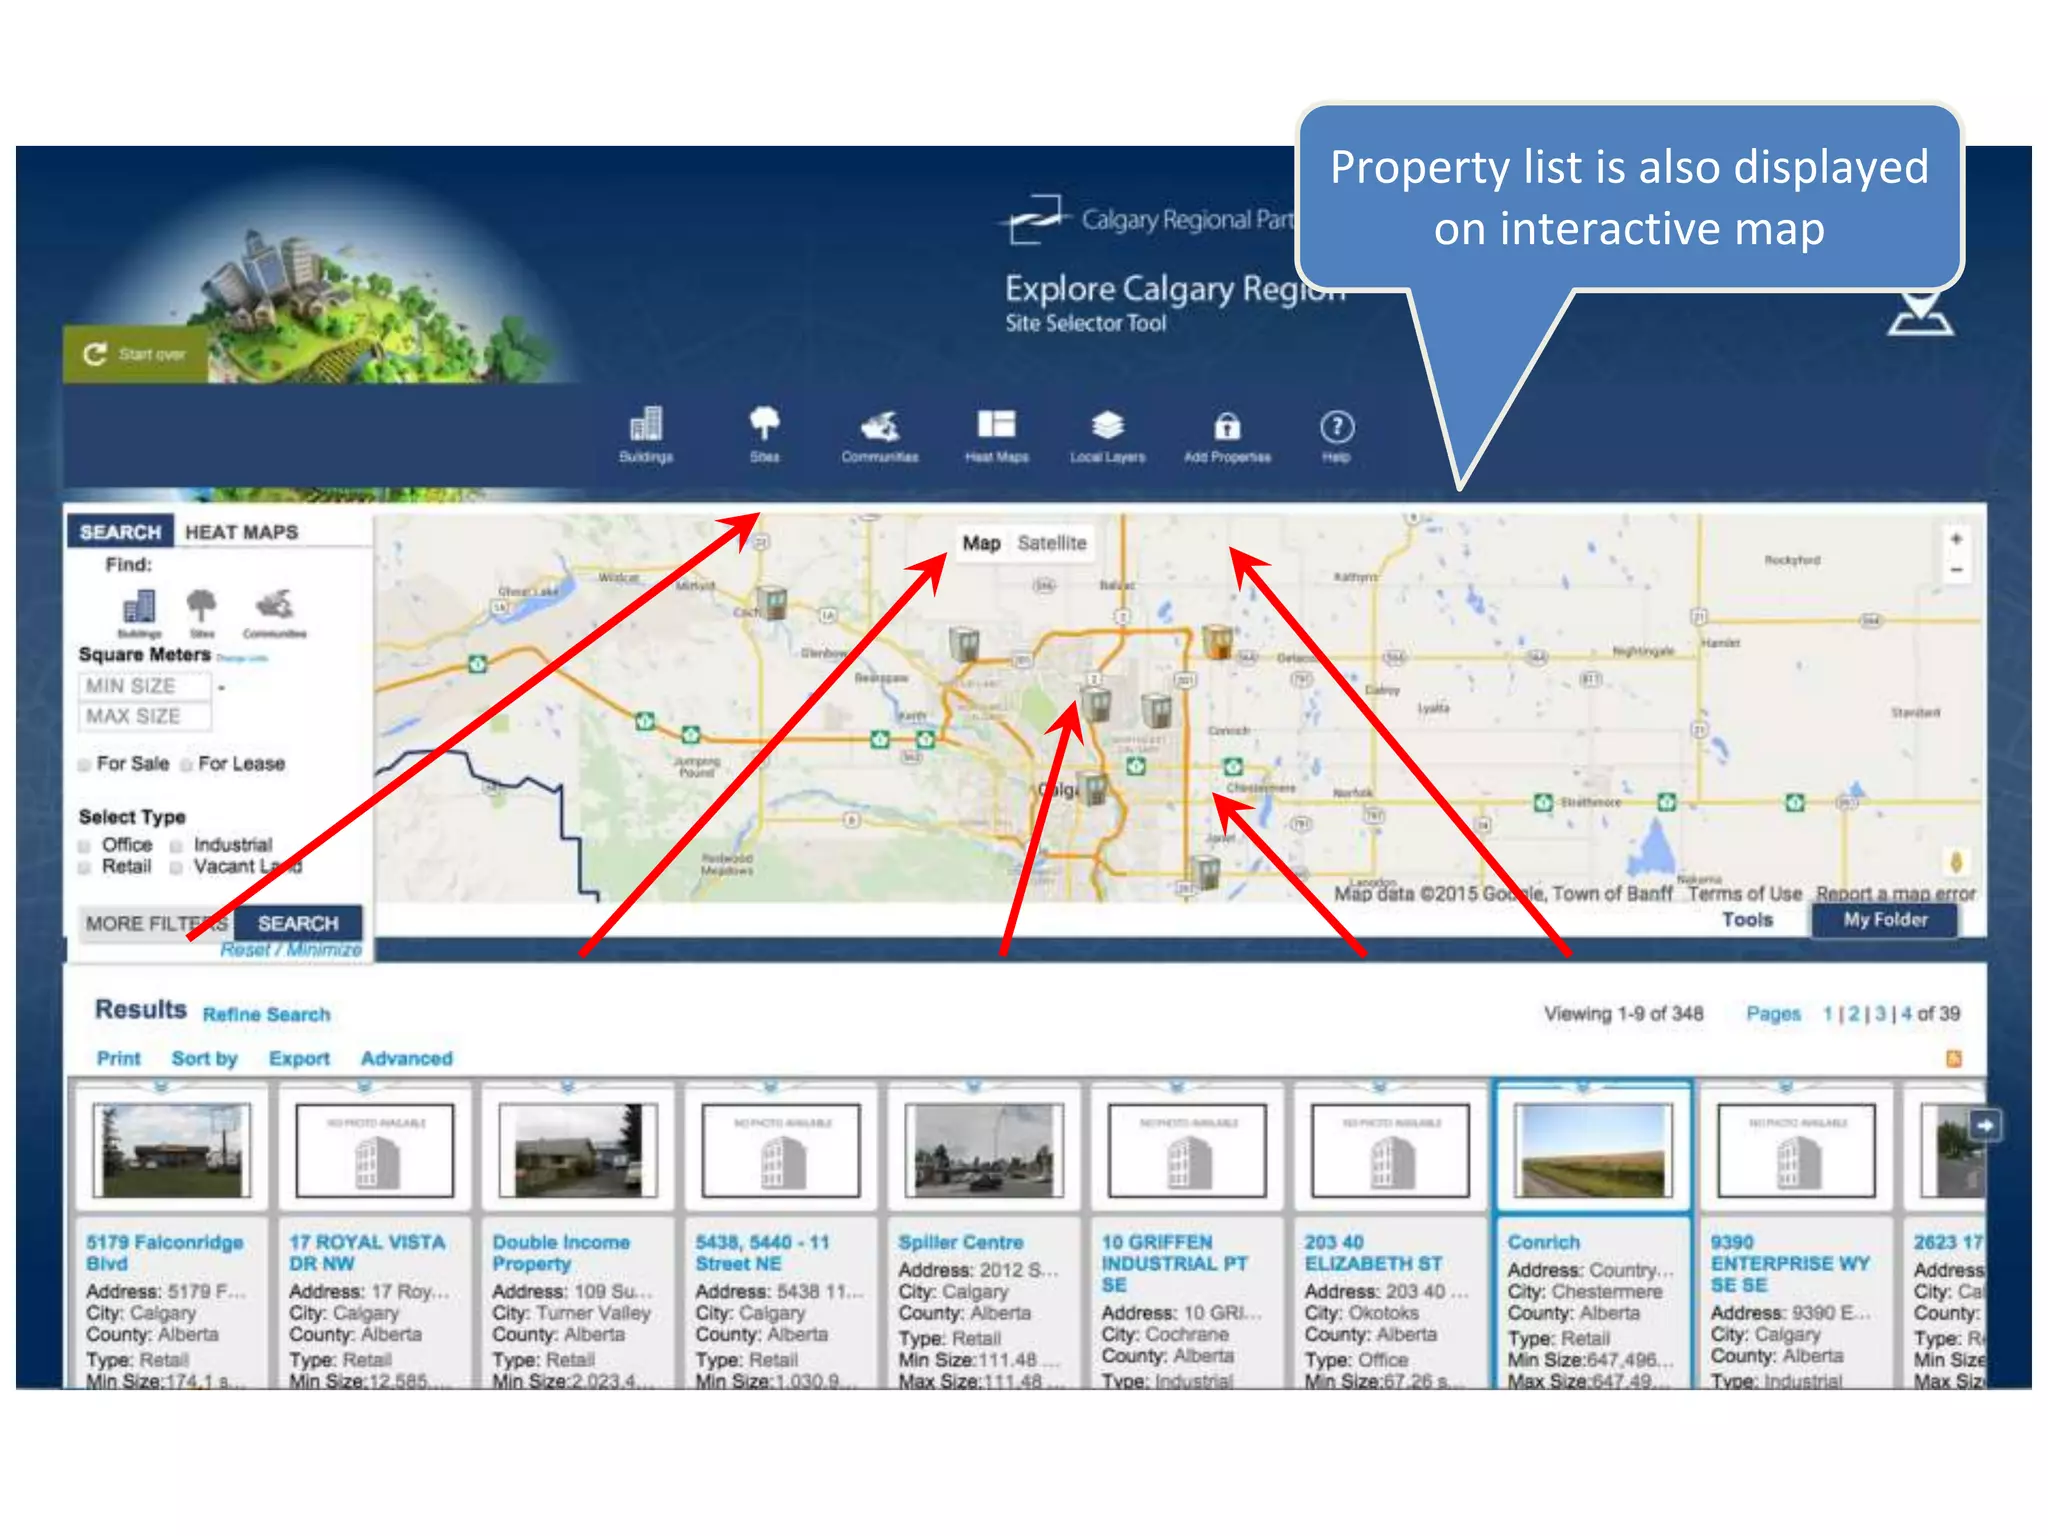Click the RSS feed icon in results
This screenshot has height=1536, width=2048.
(x=1953, y=1058)
